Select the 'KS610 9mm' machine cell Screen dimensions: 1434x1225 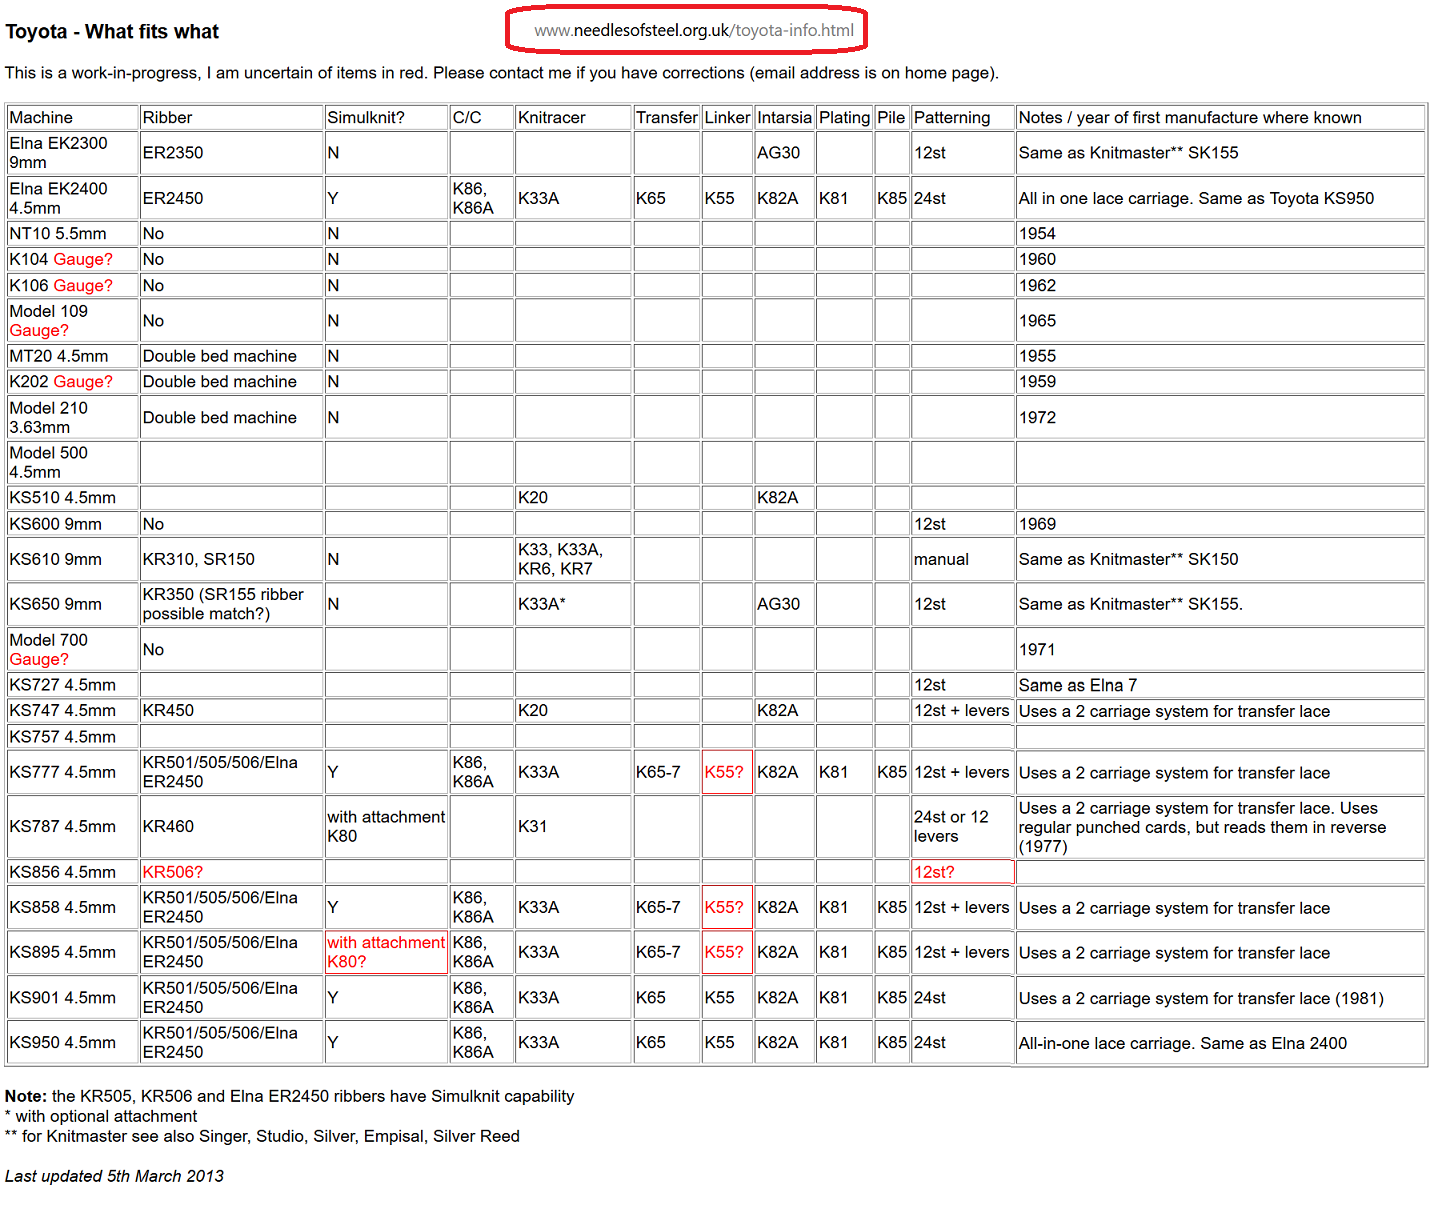pos(72,559)
